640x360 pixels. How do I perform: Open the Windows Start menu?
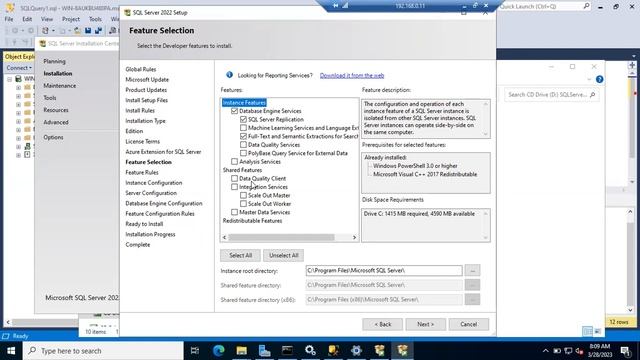pos(11,351)
